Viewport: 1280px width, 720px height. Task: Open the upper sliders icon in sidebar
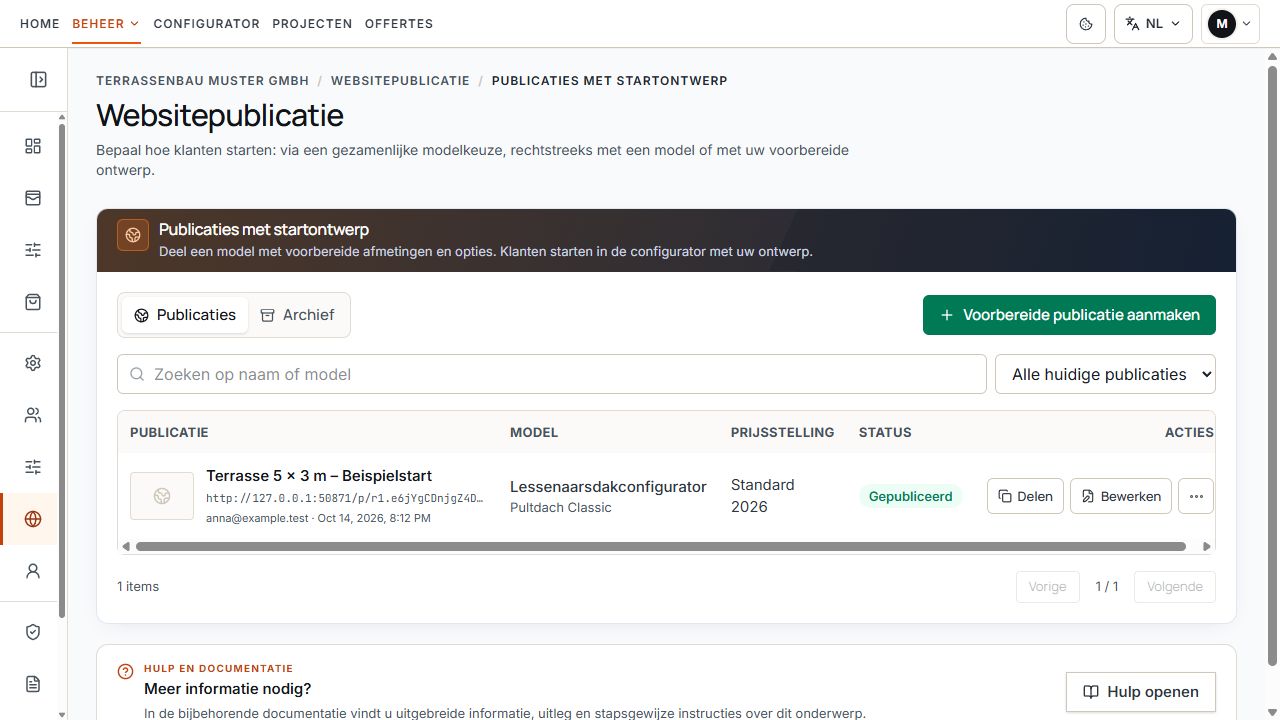[x=33, y=250]
